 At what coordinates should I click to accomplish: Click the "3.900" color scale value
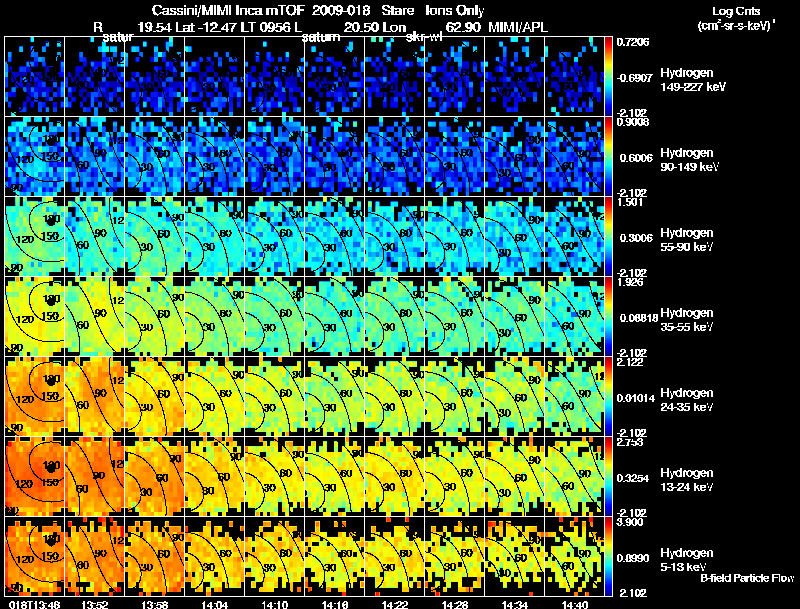coord(631,522)
